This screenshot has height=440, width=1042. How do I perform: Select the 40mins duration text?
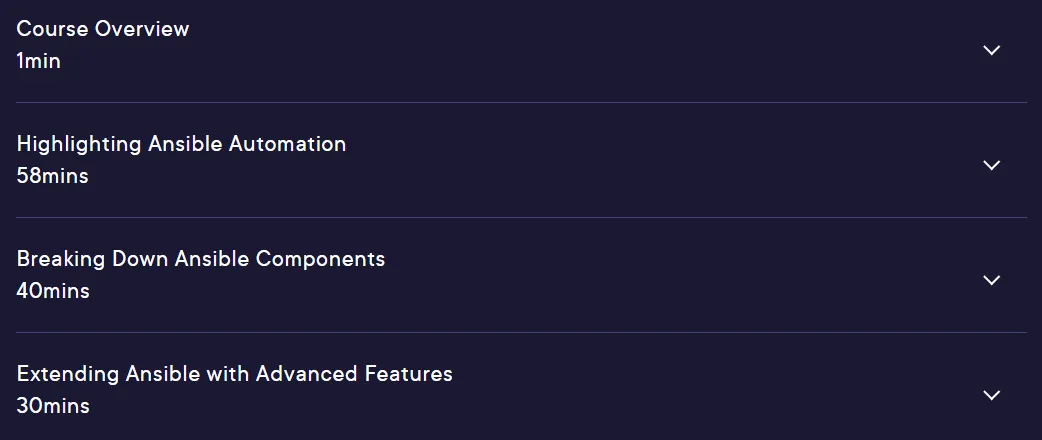[53, 291]
